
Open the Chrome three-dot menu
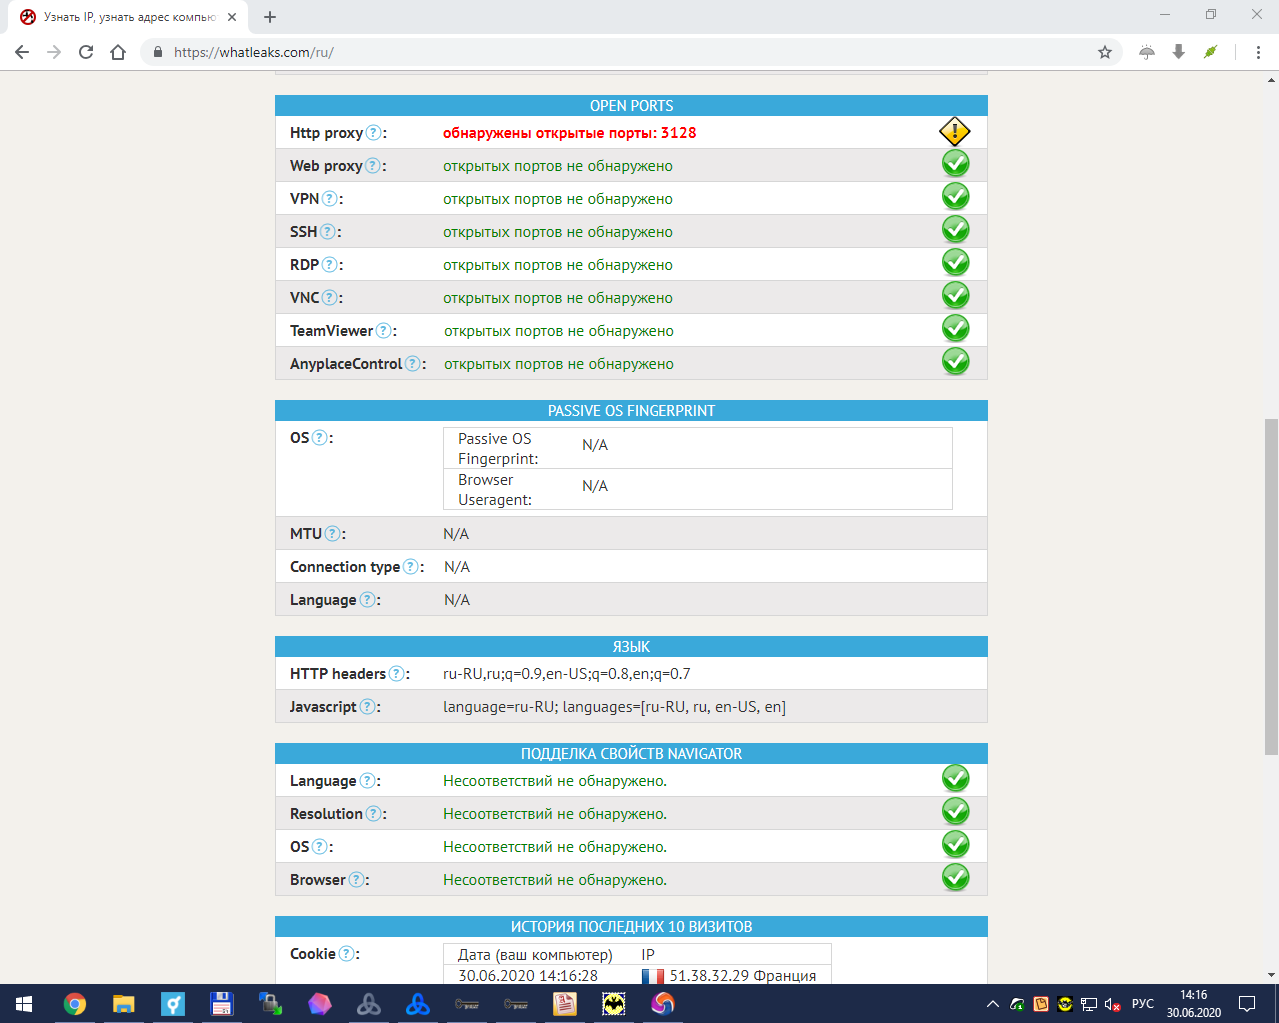1258,52
